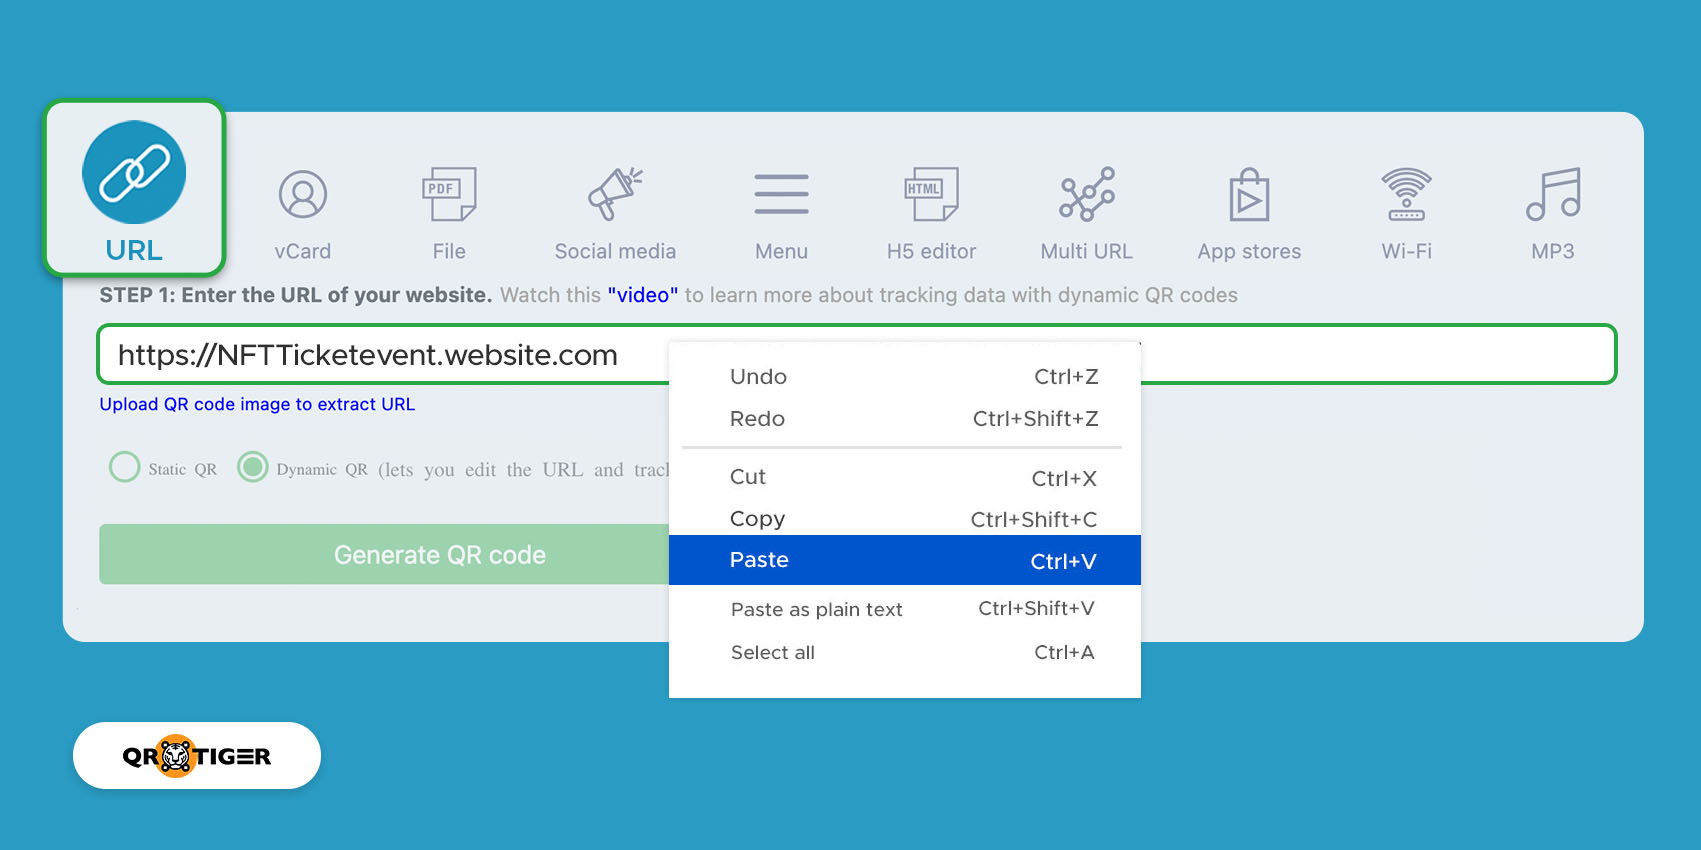Screen dimensions: 1701x850
Task: Select the MP3 music note icon
Action: coord(1552,194)
